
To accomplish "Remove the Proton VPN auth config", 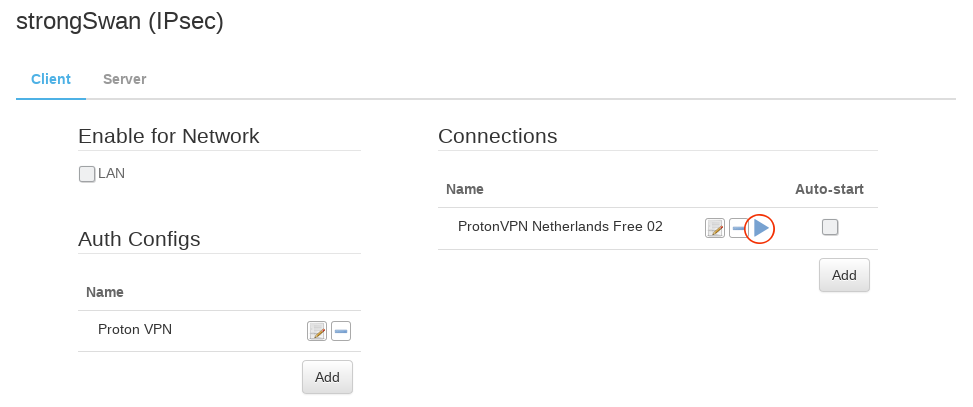I will click(340, 331).
